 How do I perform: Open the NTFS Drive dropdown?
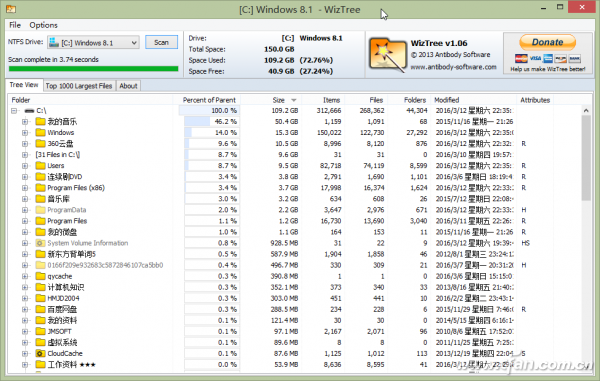coord(134,42)
